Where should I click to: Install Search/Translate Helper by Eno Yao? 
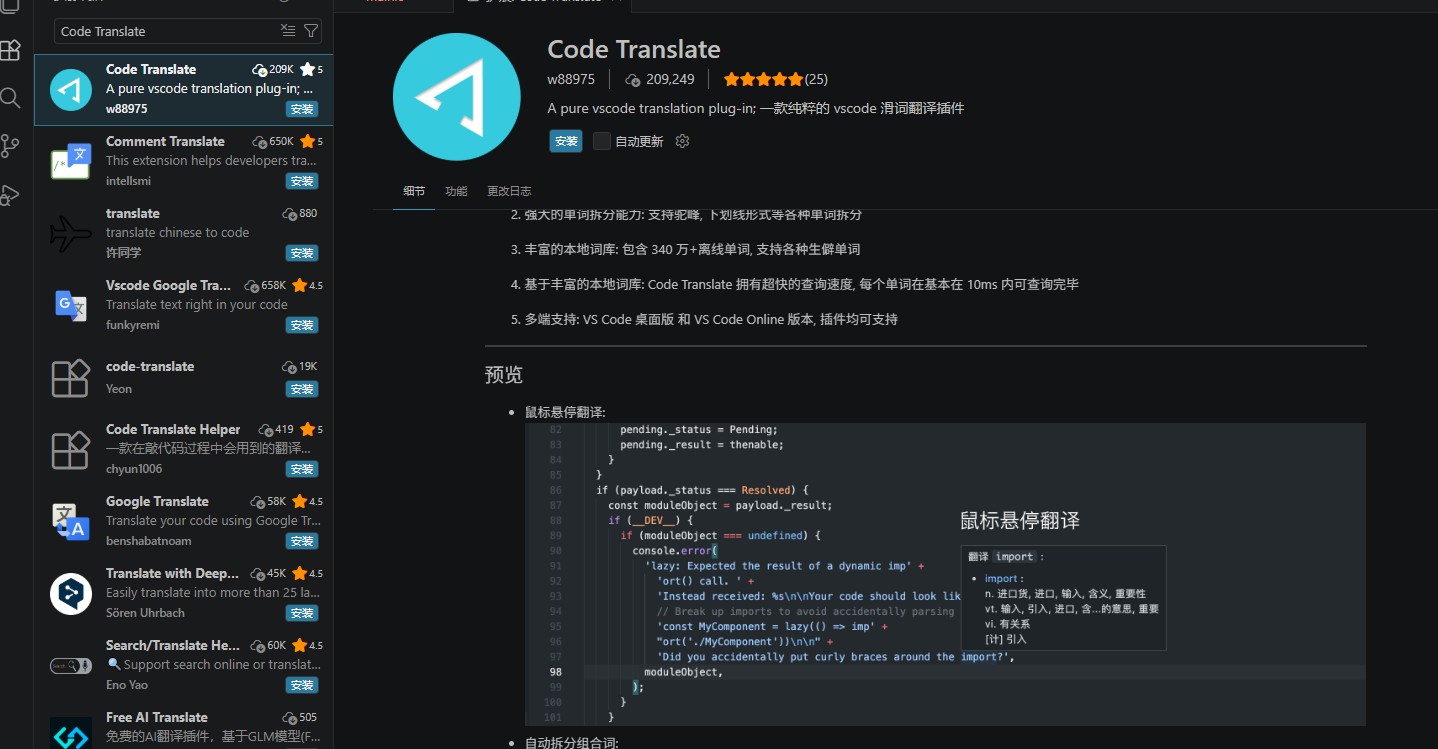pos(302,685)
